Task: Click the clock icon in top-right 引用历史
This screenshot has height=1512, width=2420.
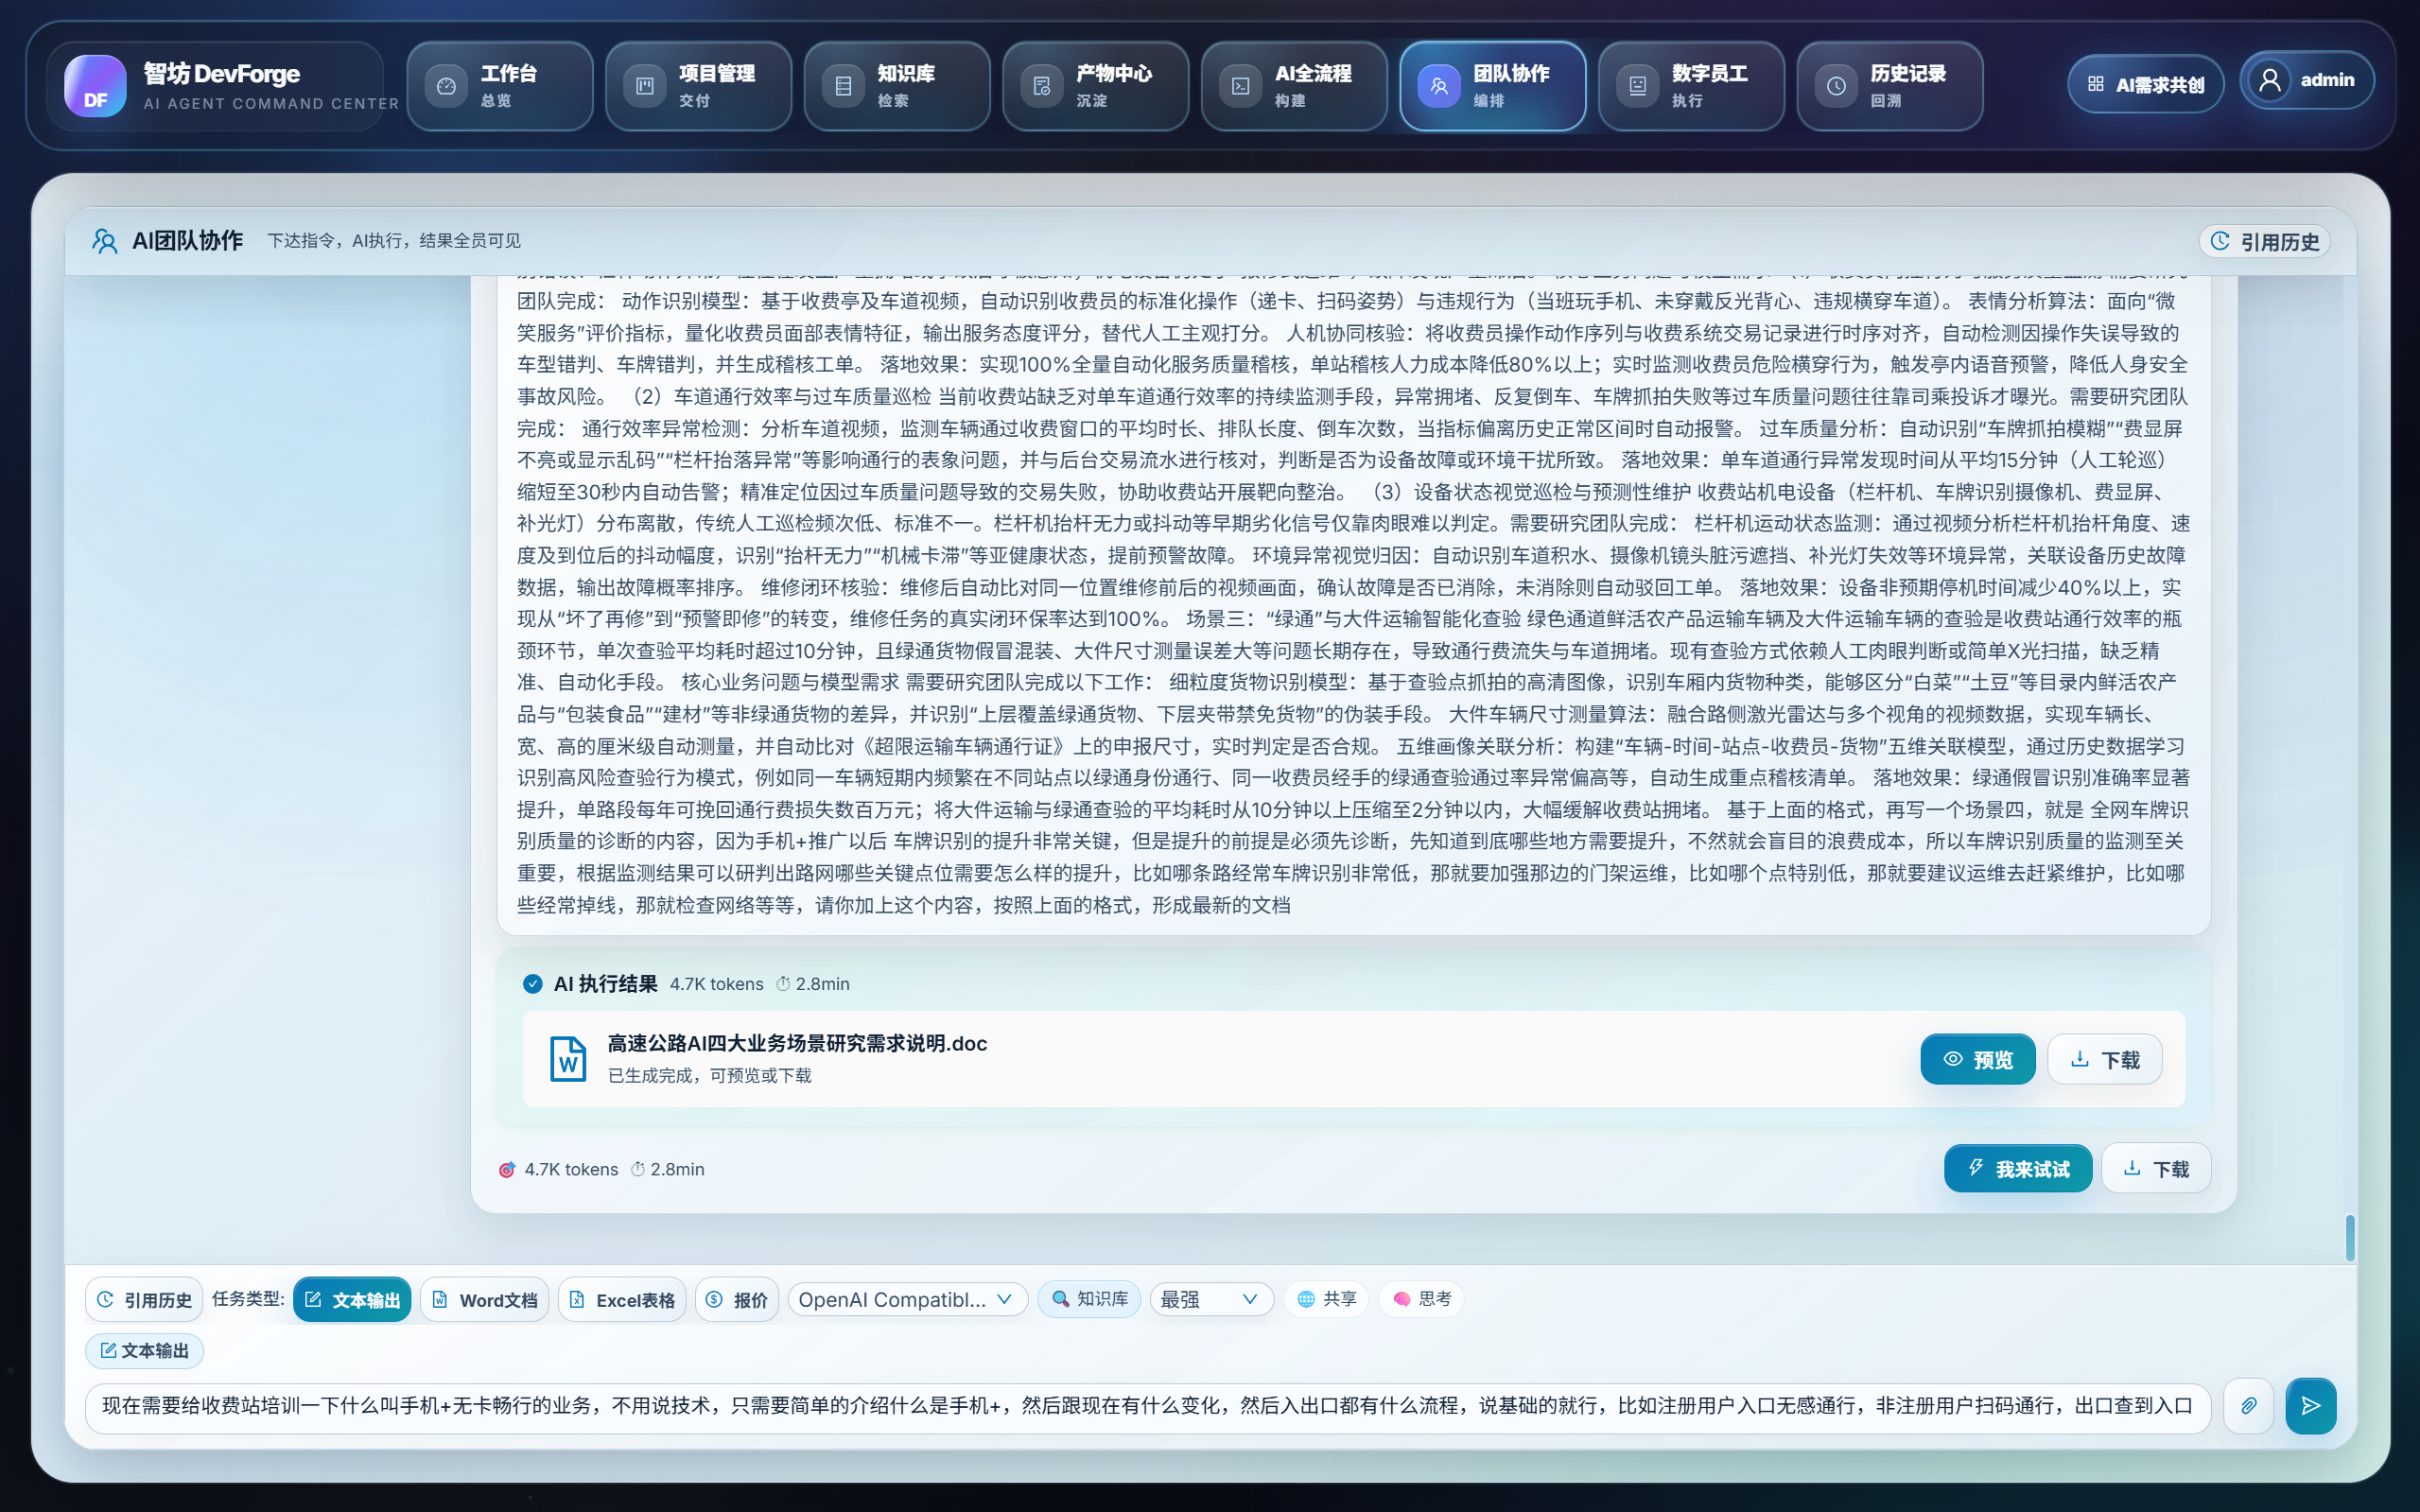Action: coord(2221,241)
